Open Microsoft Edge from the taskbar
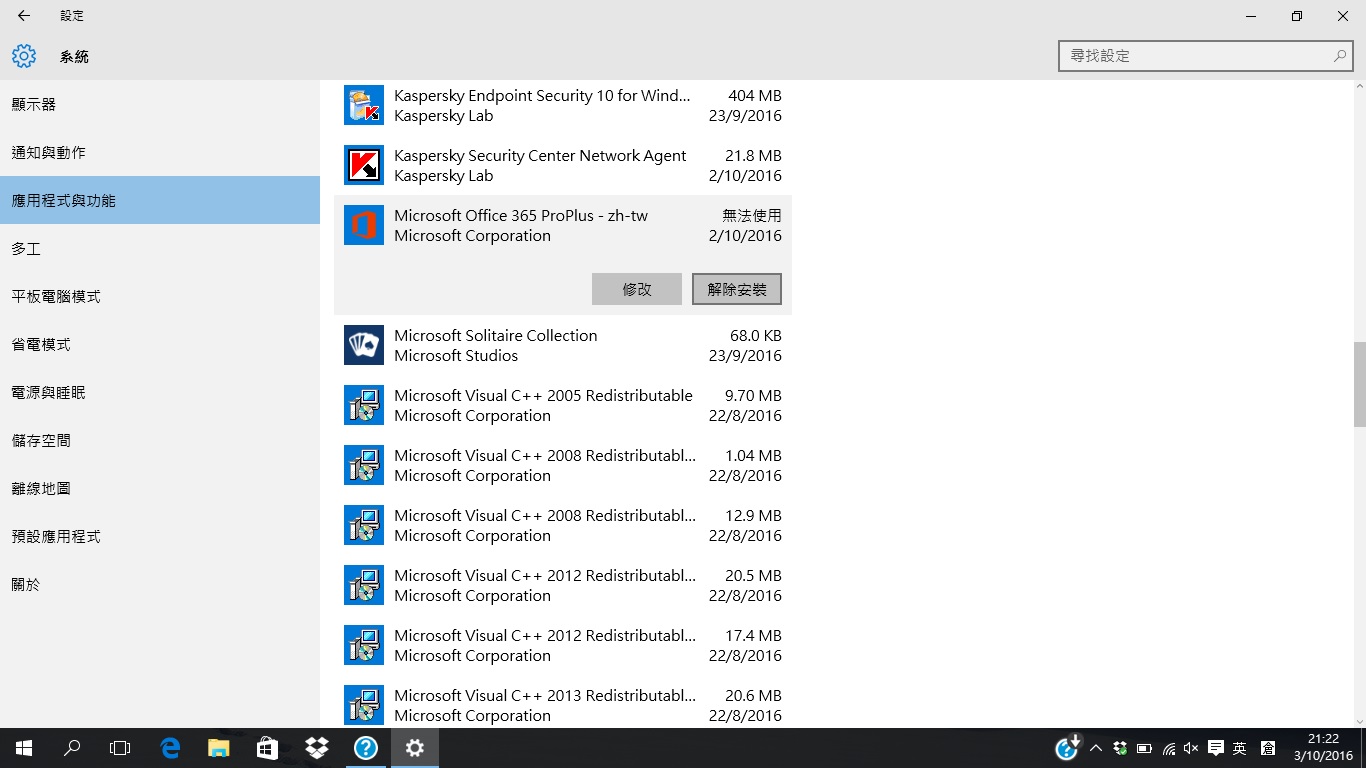The width and height of the screenshot is (1366, 768). point(170,748)
